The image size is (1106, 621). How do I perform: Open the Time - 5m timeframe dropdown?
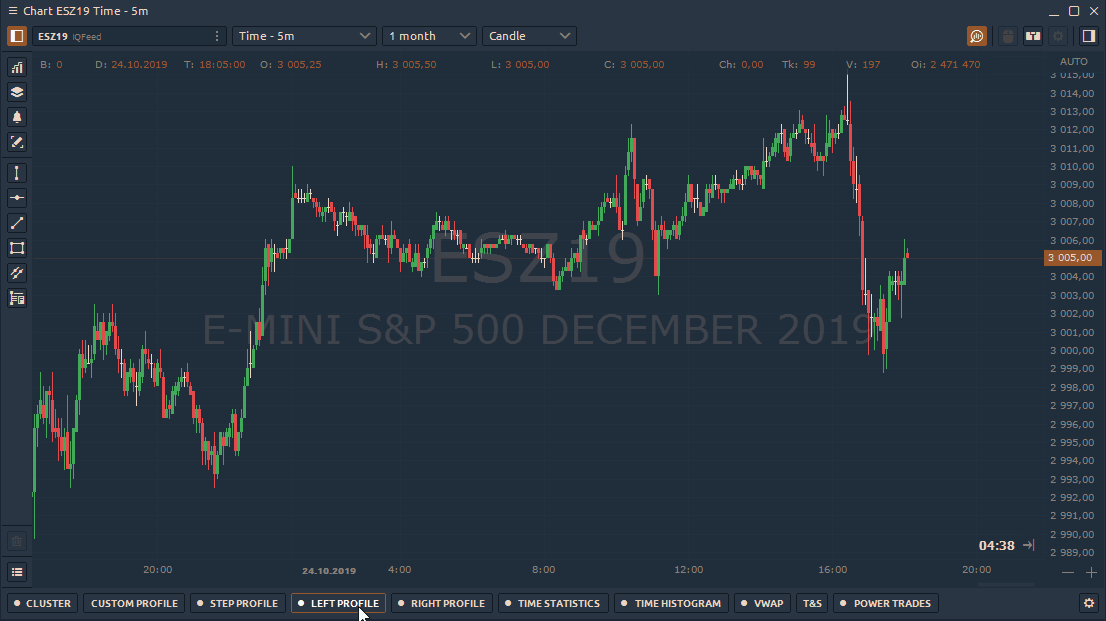(304, 36)
